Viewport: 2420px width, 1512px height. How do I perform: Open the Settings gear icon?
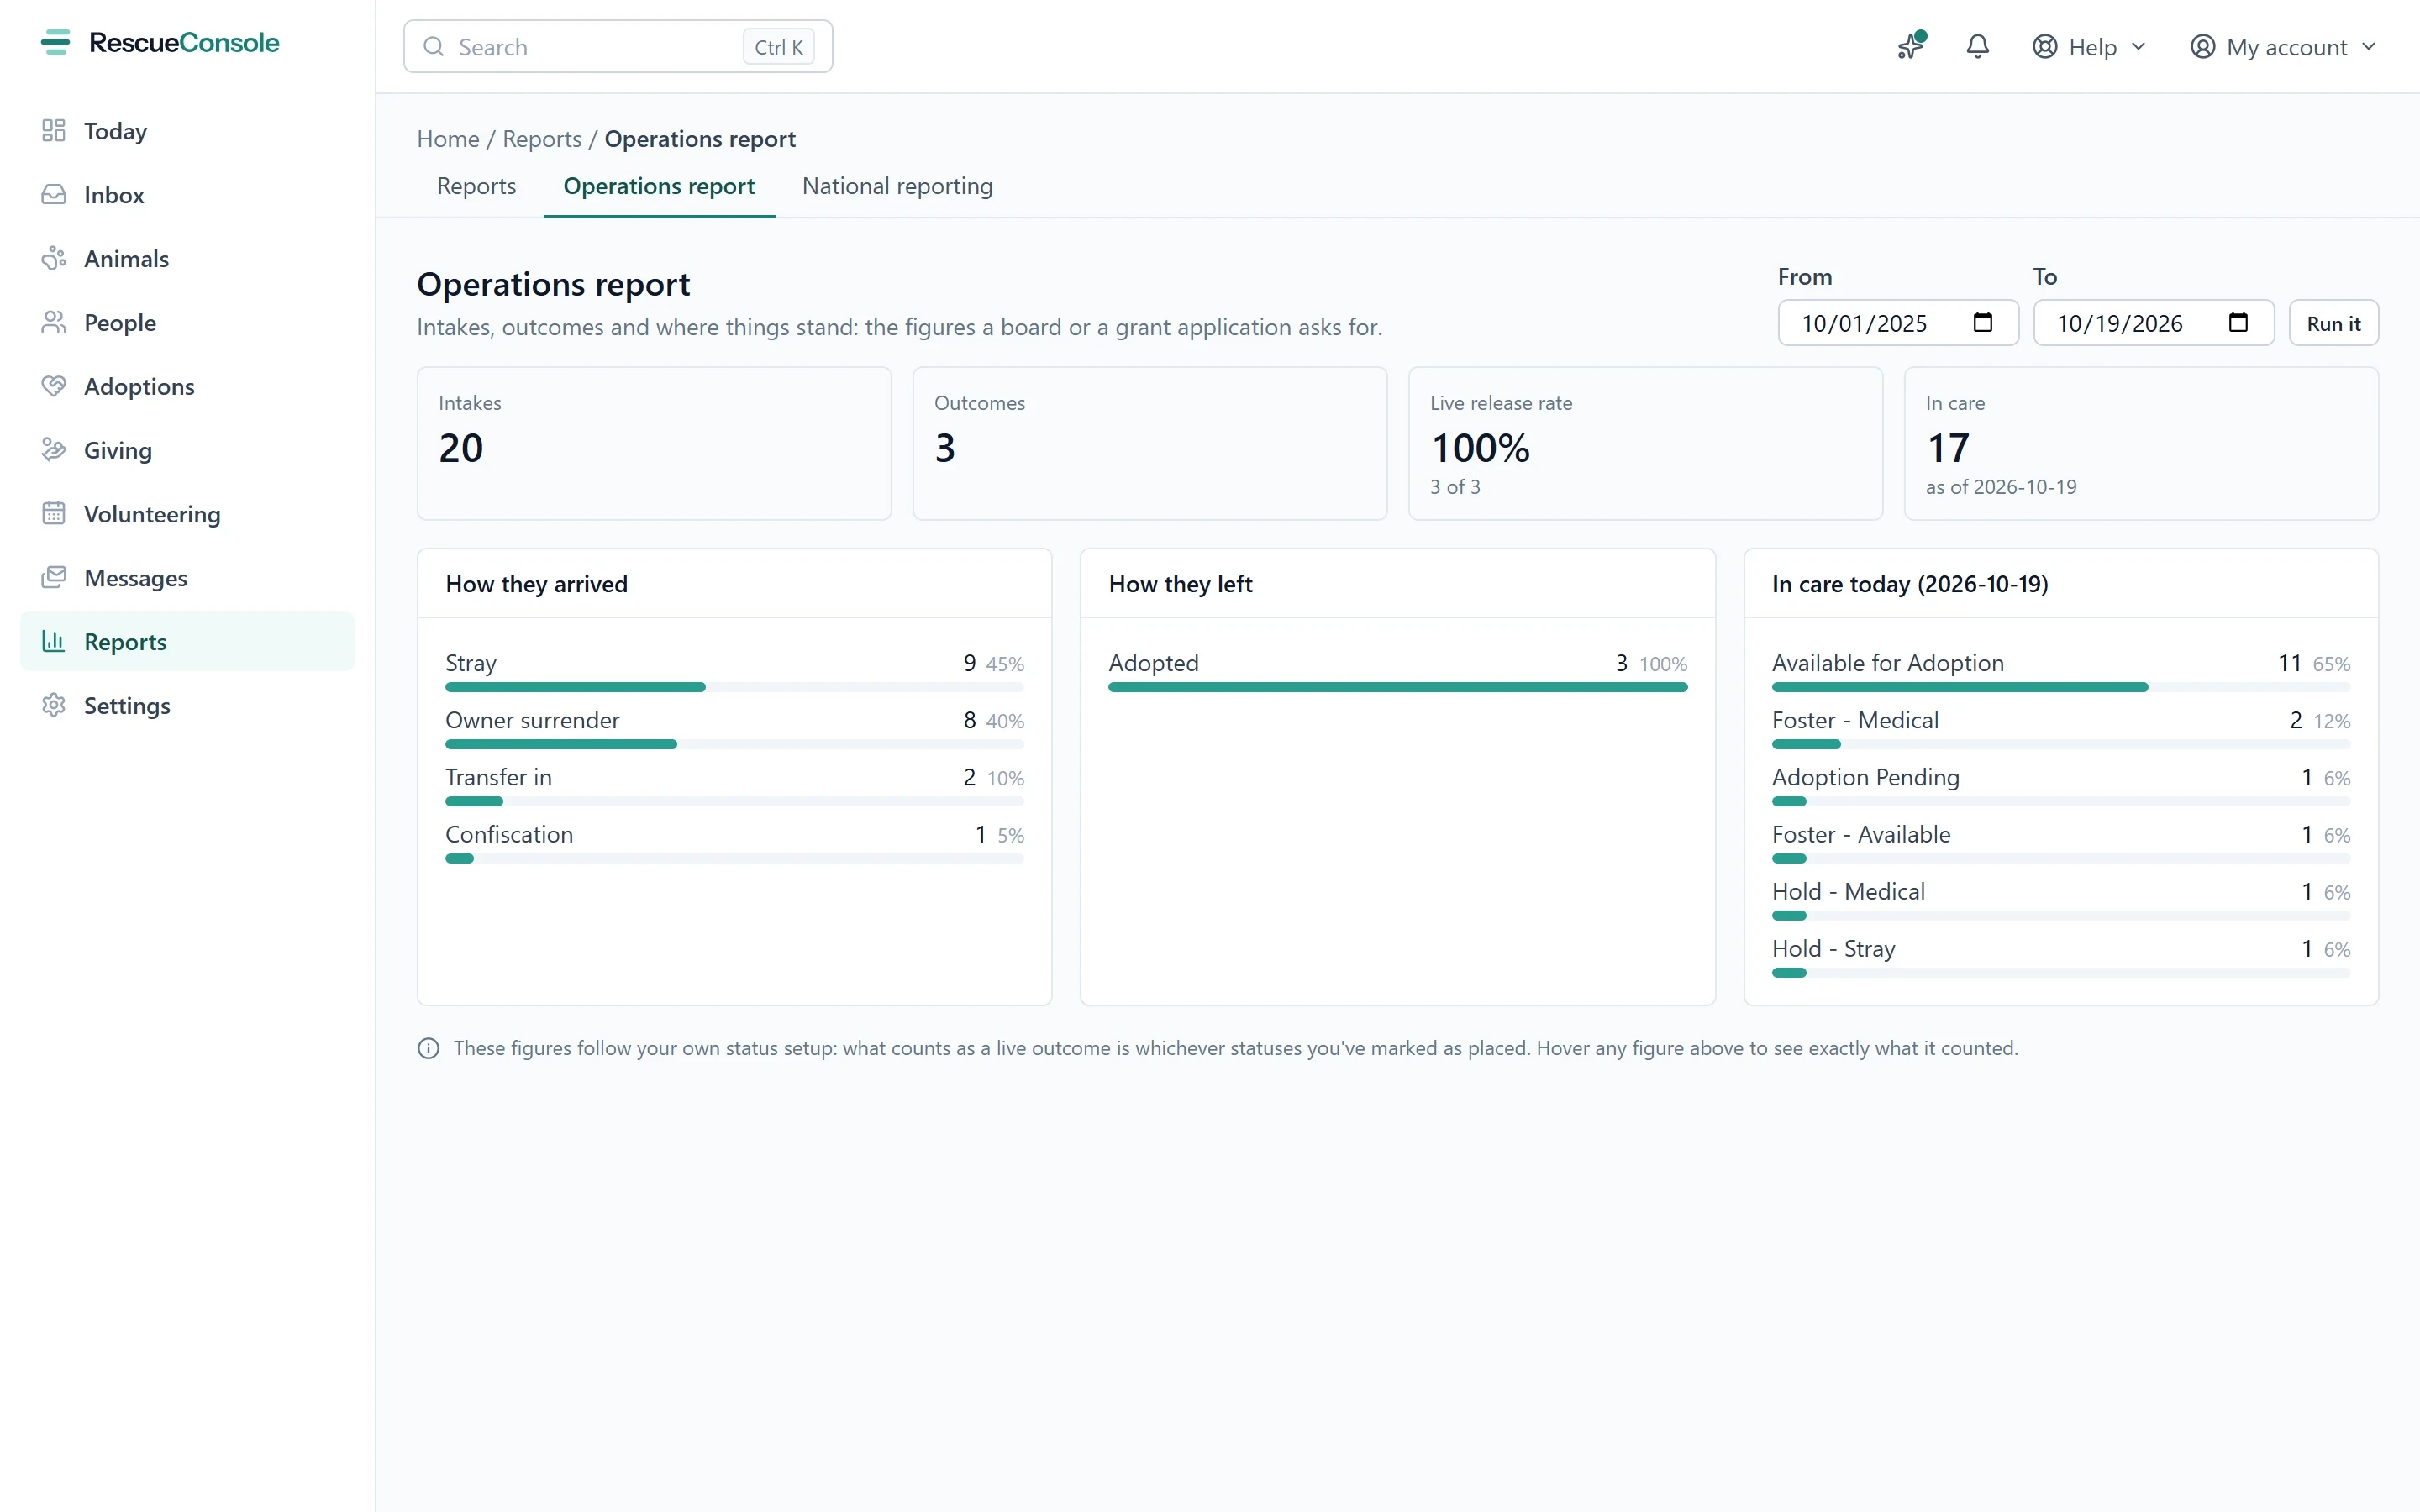coord(54,705)
